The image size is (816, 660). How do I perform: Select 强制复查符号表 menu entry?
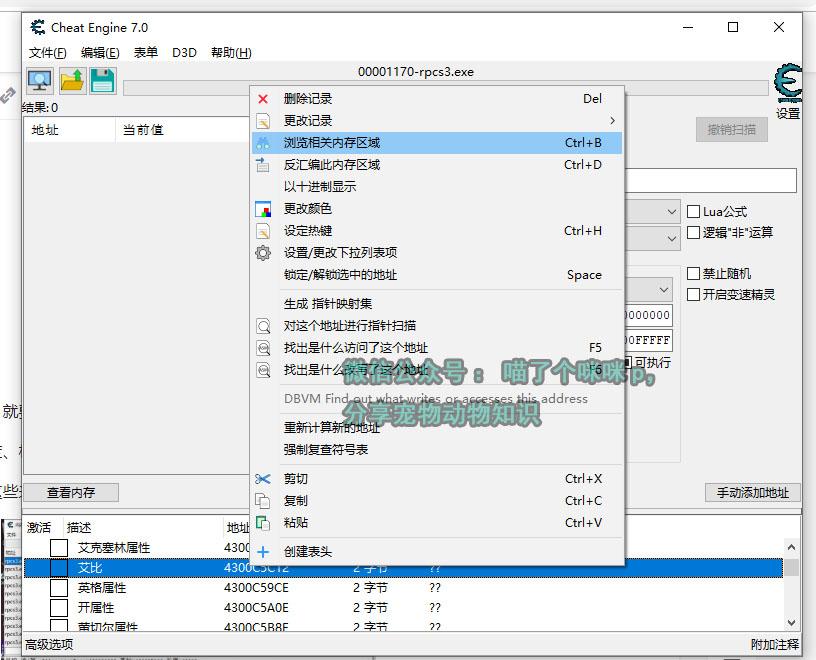point(437,450)
